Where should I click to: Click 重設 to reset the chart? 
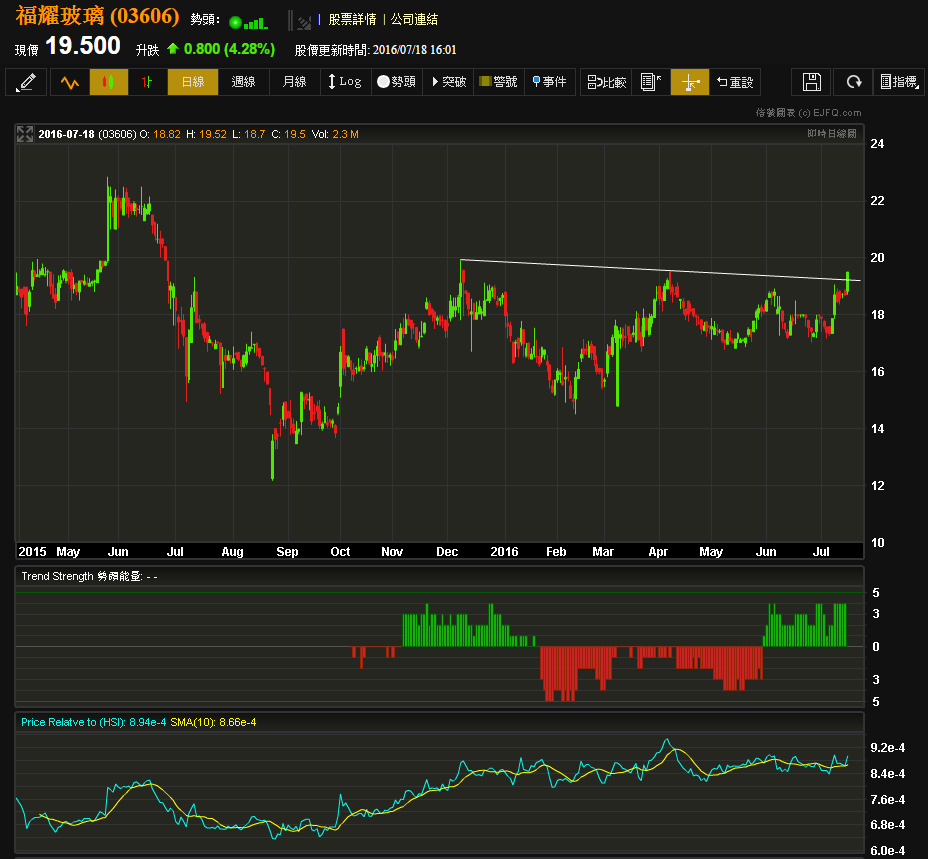point(735,82)
